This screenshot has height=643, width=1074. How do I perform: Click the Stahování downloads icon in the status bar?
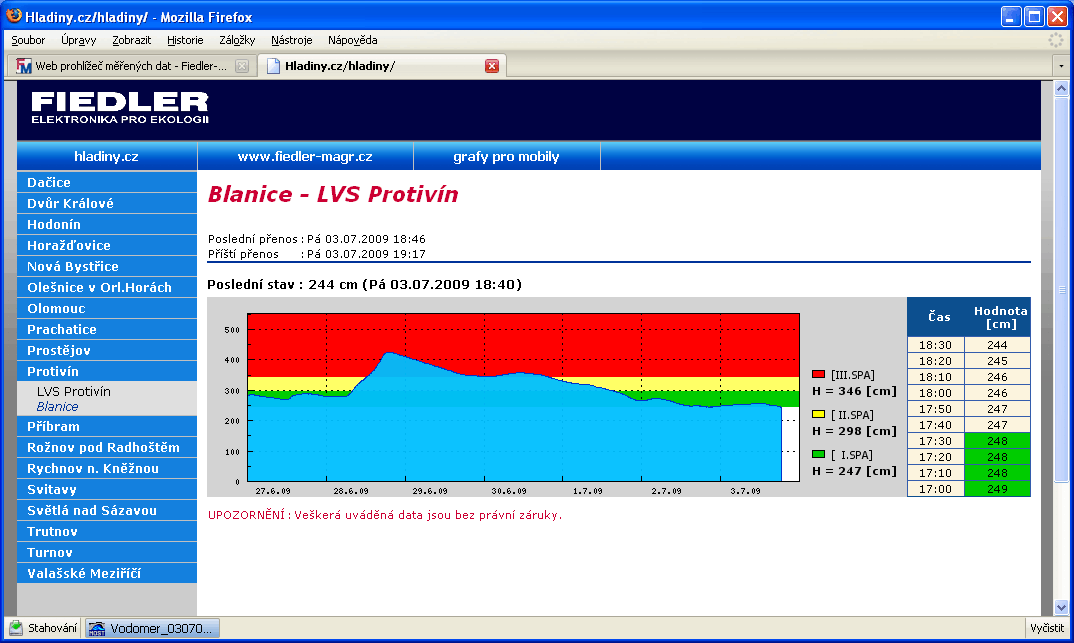(16, 628)
